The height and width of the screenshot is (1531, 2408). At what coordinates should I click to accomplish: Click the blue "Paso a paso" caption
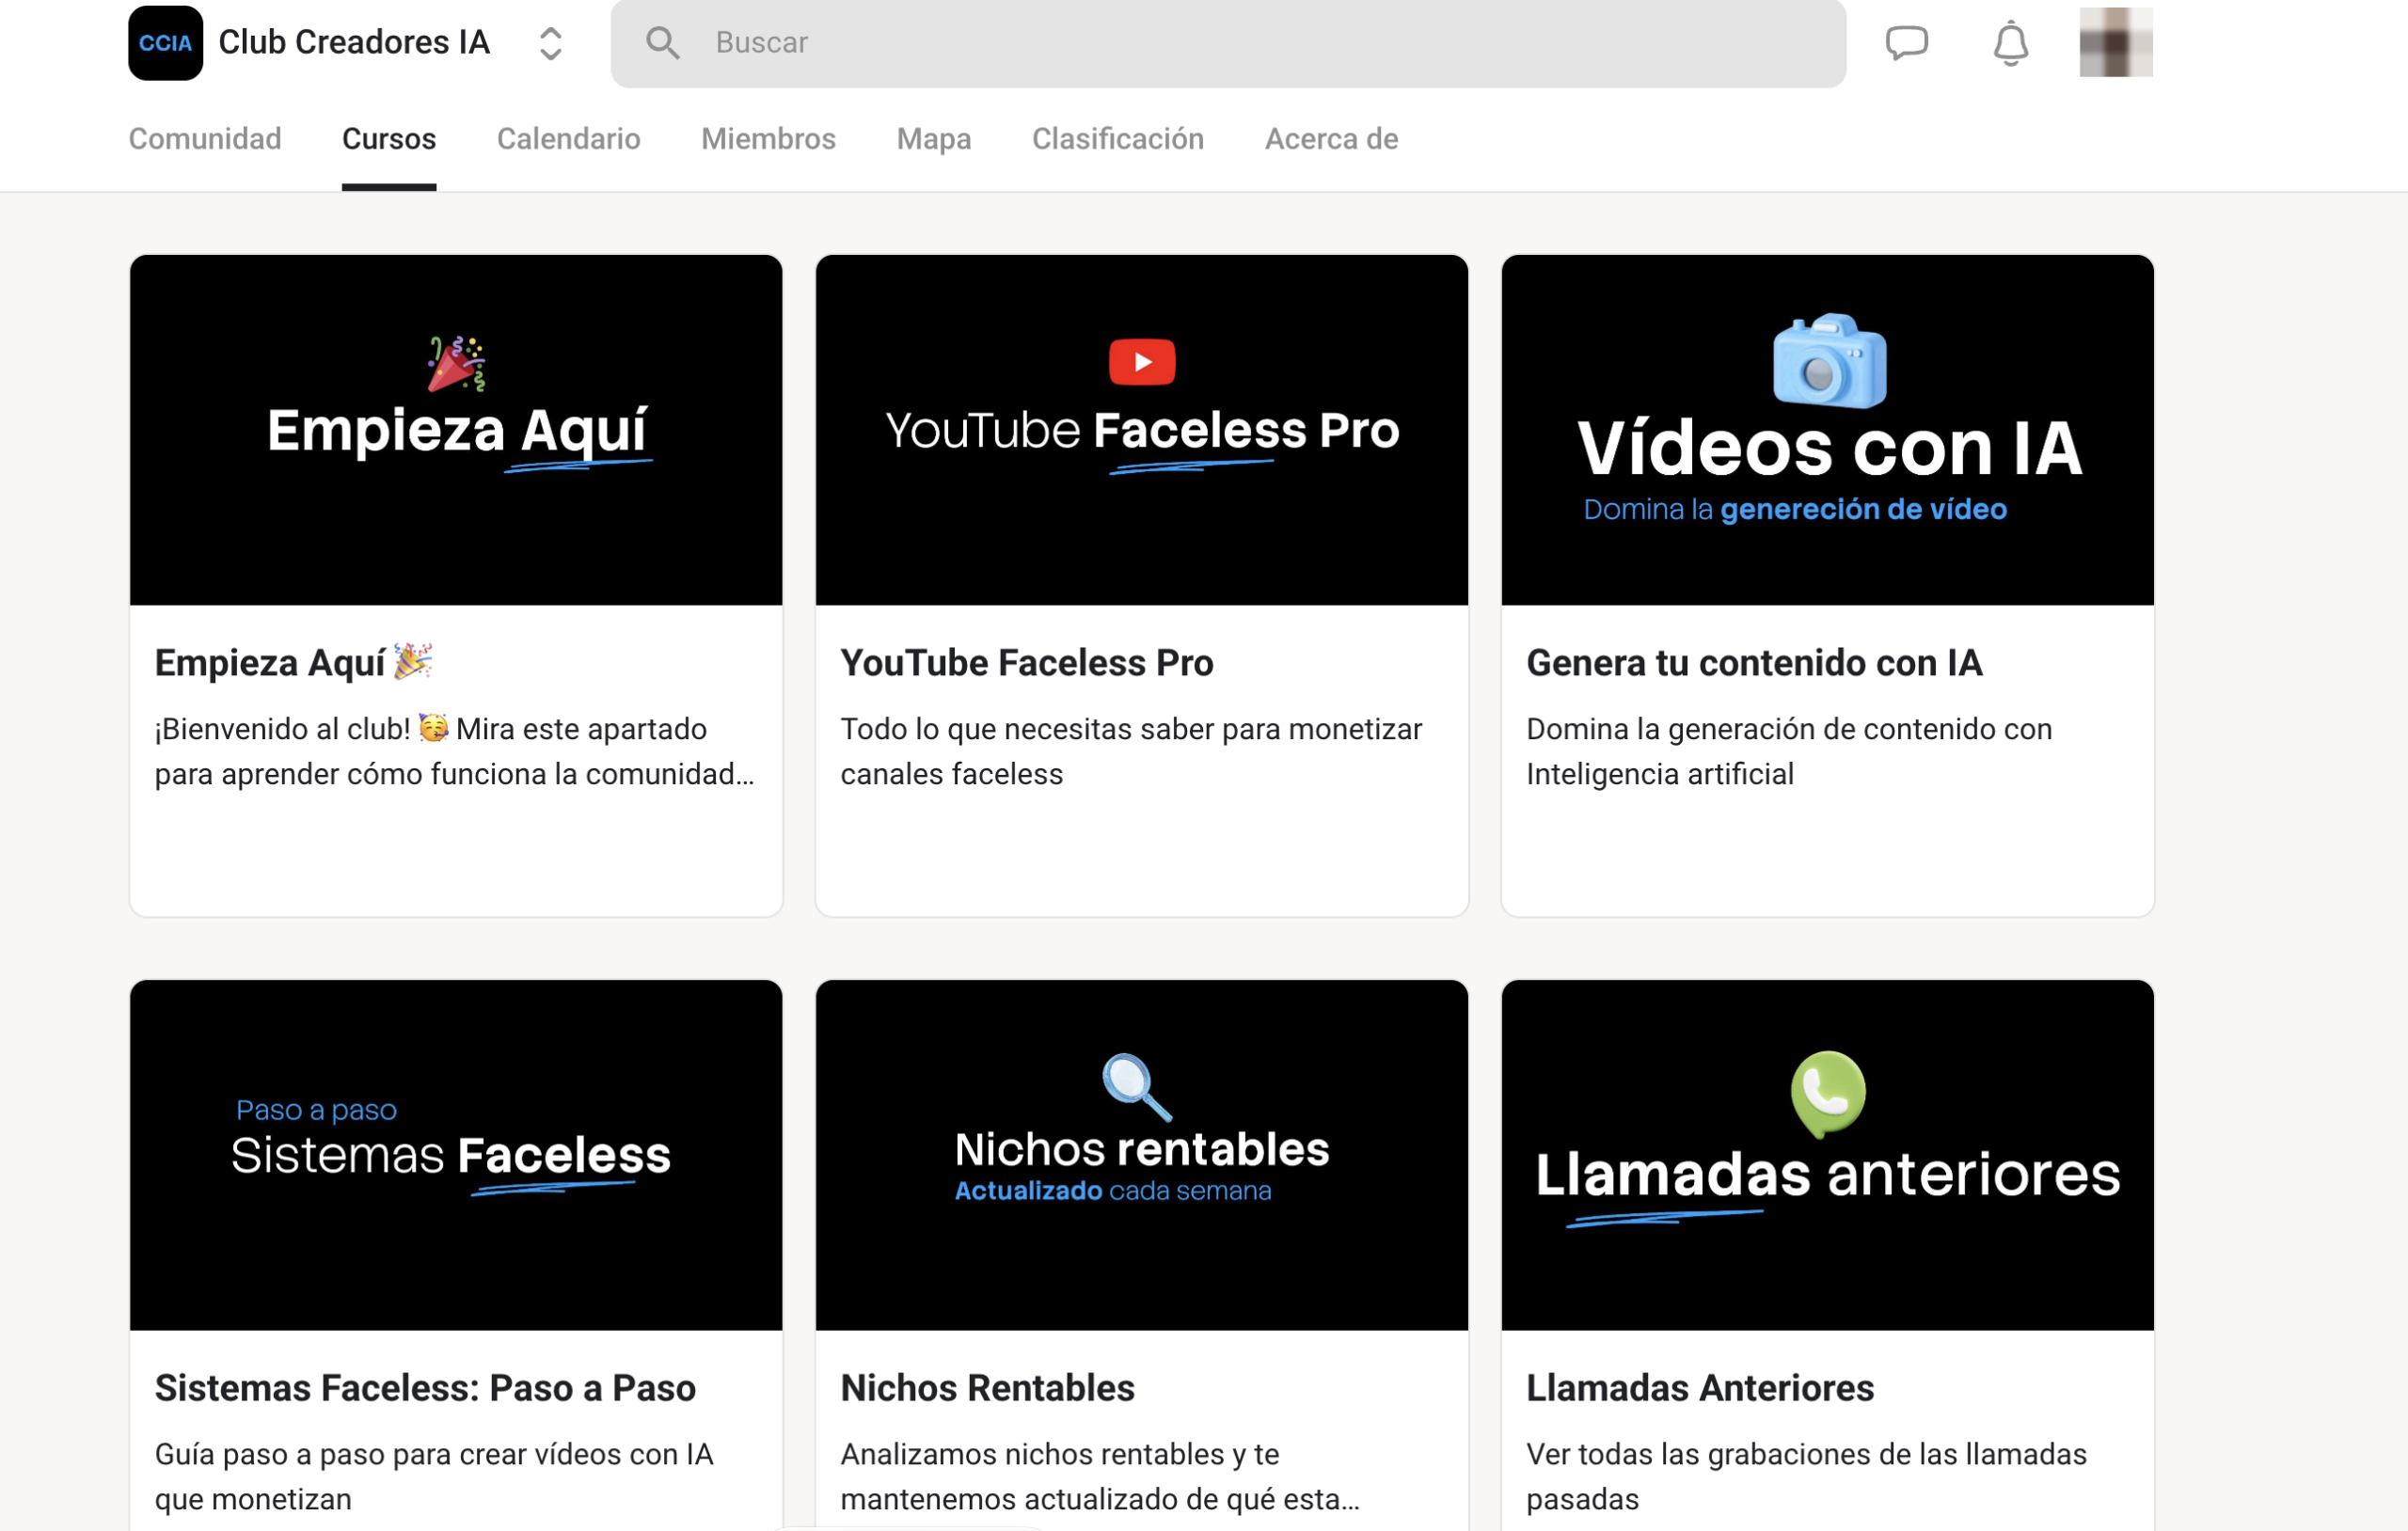[316, 1110]
